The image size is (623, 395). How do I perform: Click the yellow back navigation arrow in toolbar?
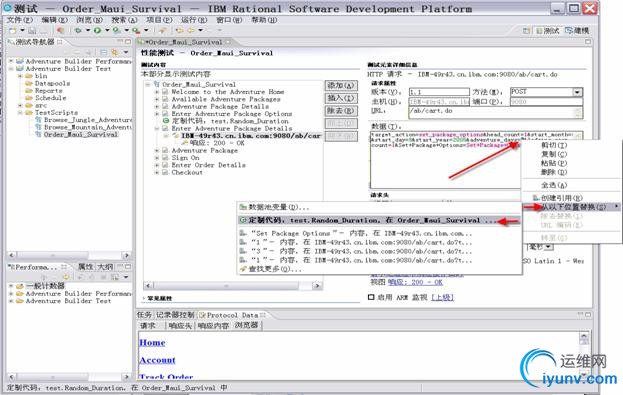coord(180,31)
